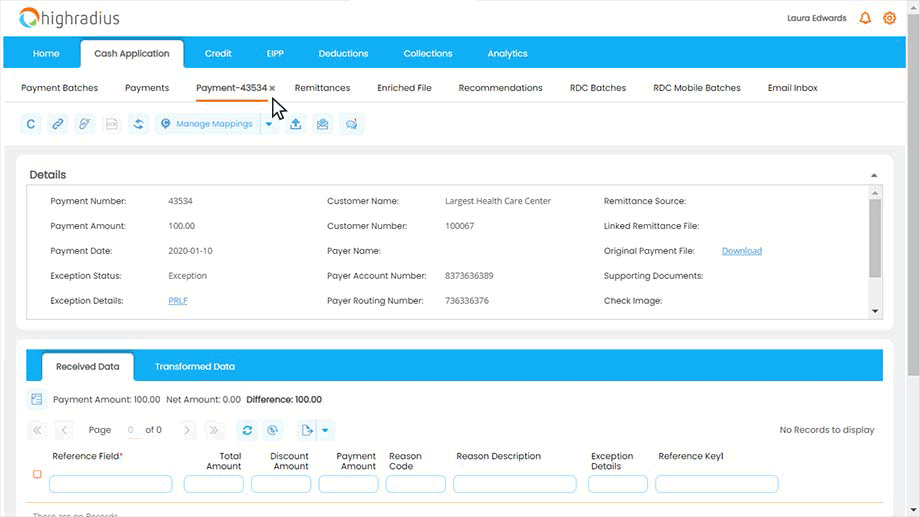The image size is (920, 517).
Task: Open the EIPP menu
Action: (275, 53)
